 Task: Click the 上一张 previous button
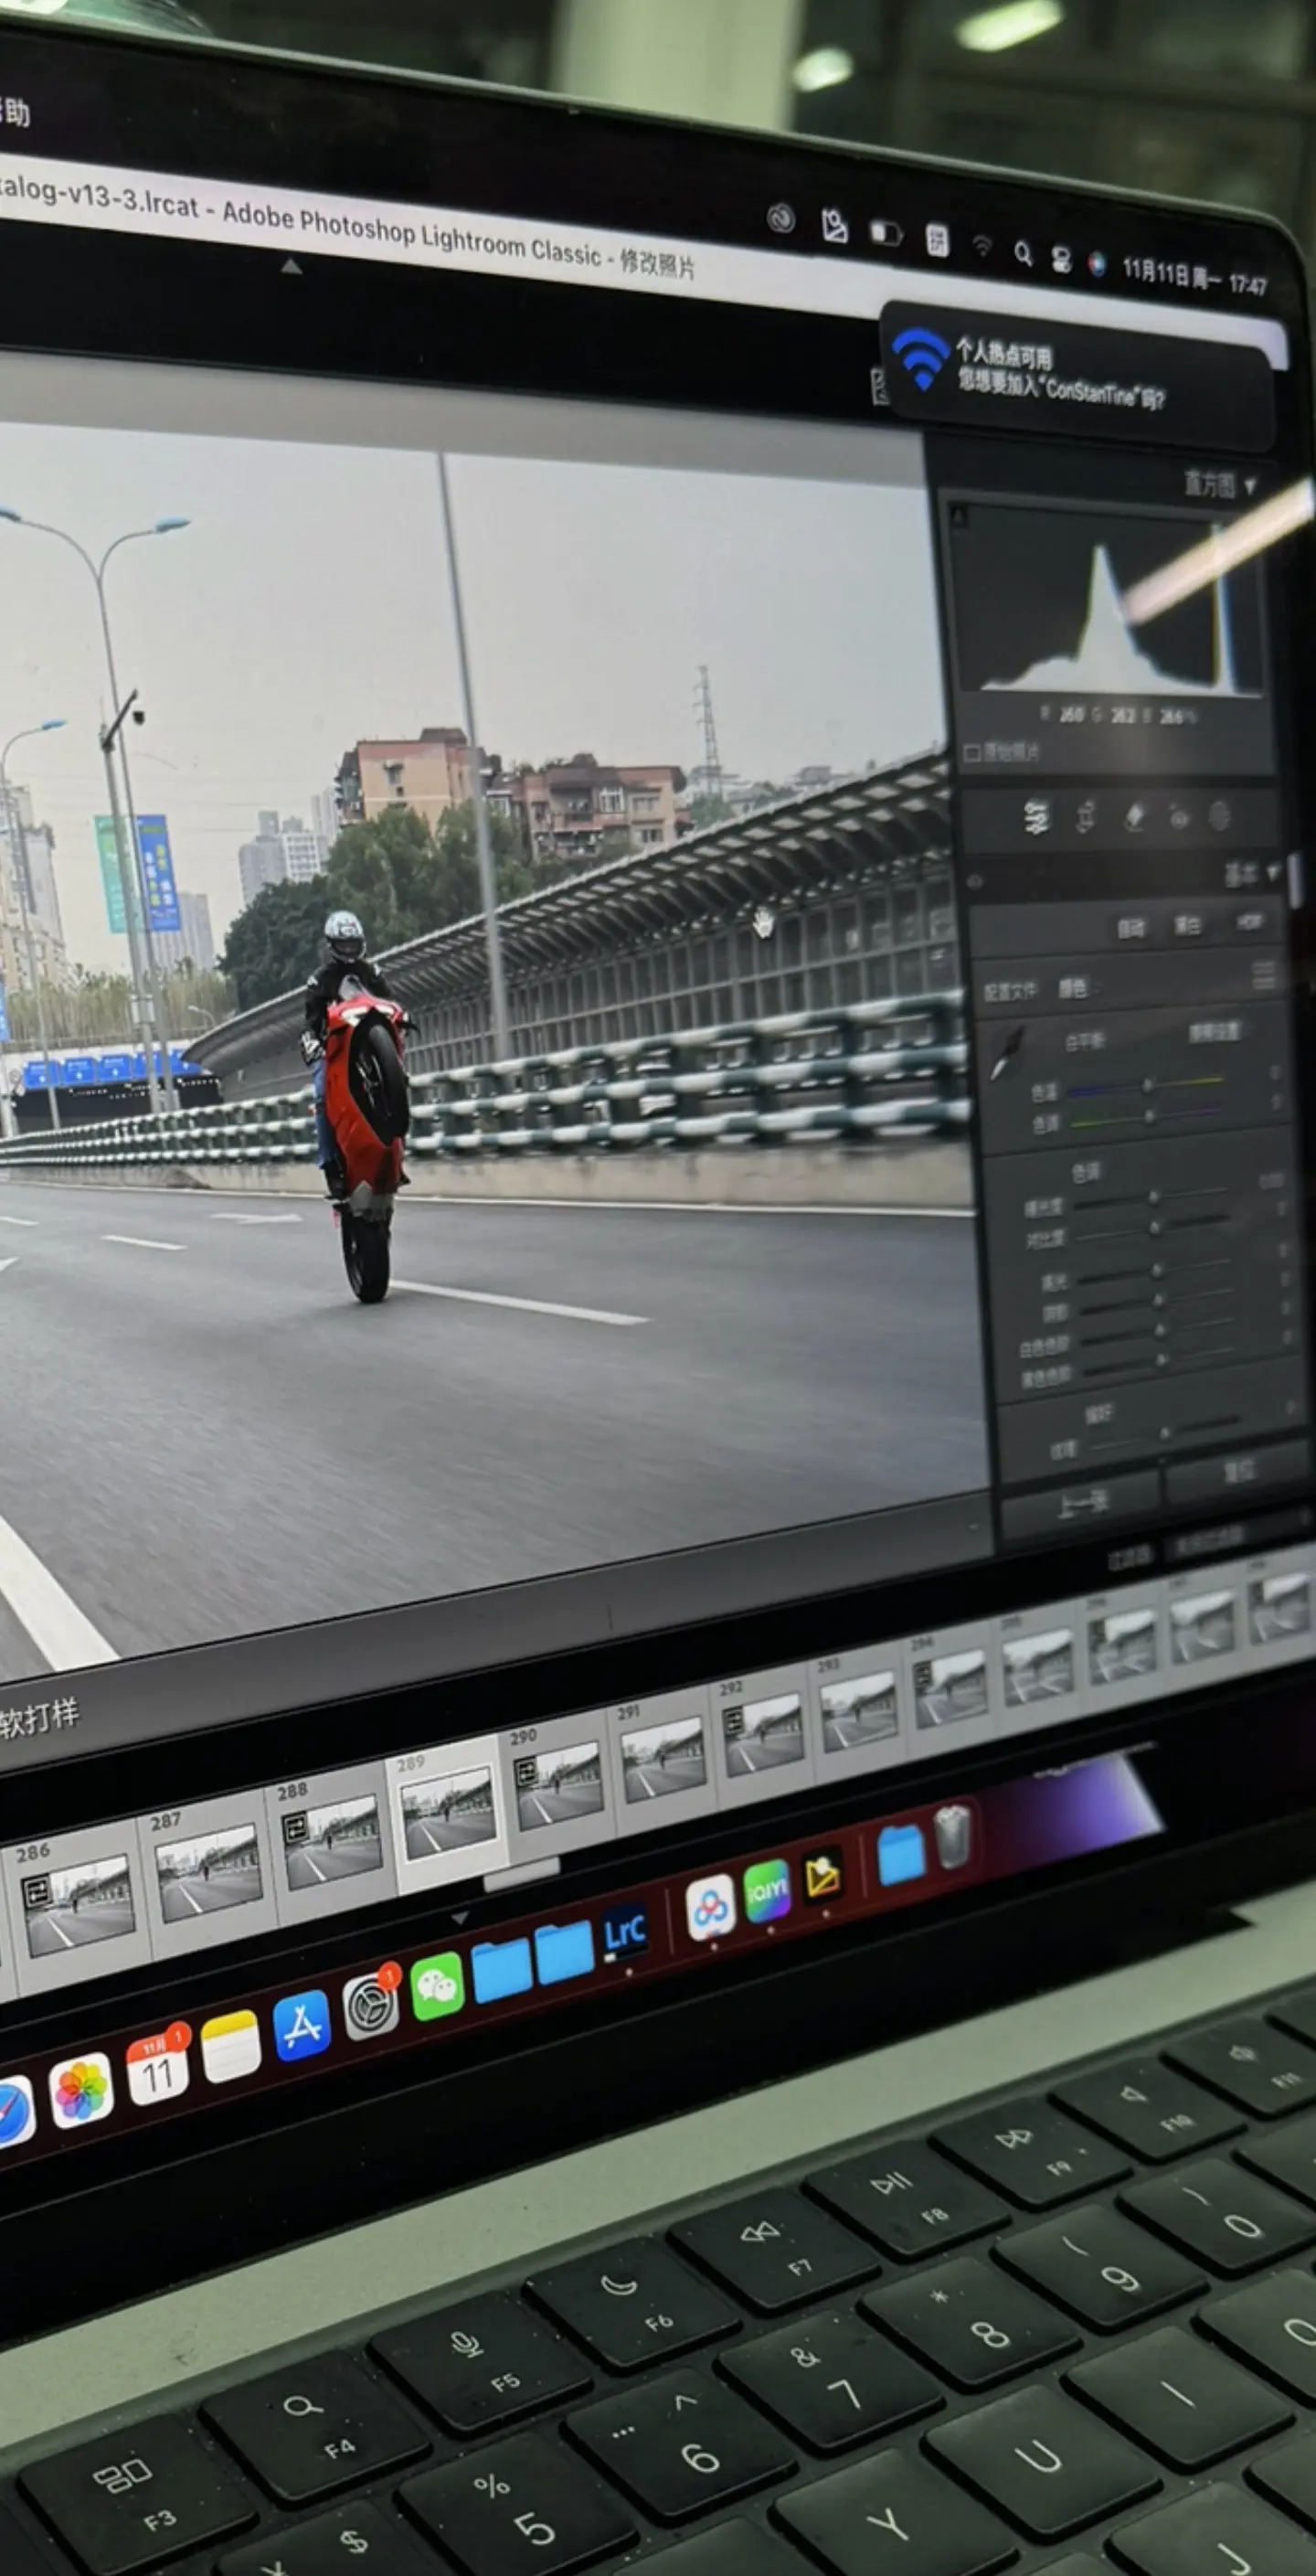pyautogui.click(x=1080, y=1503)
